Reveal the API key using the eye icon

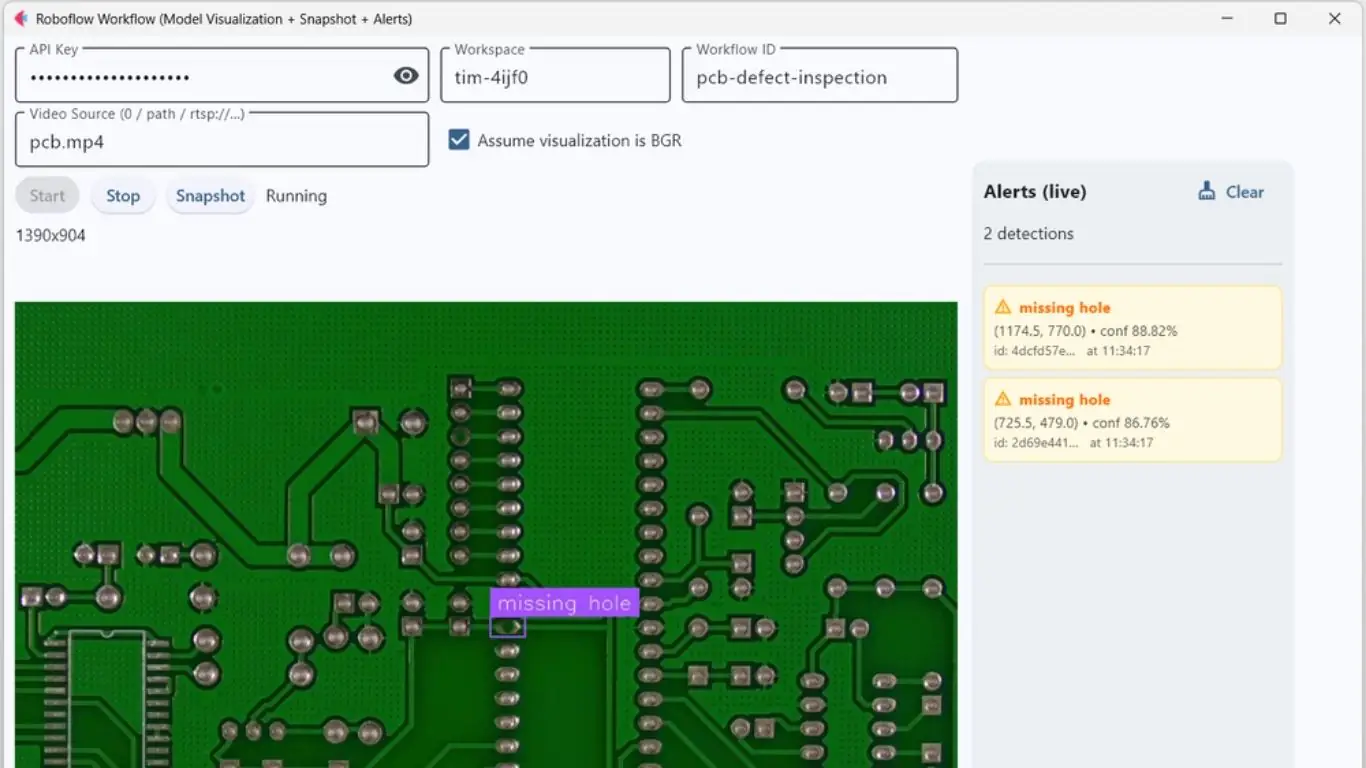(406, 76)
